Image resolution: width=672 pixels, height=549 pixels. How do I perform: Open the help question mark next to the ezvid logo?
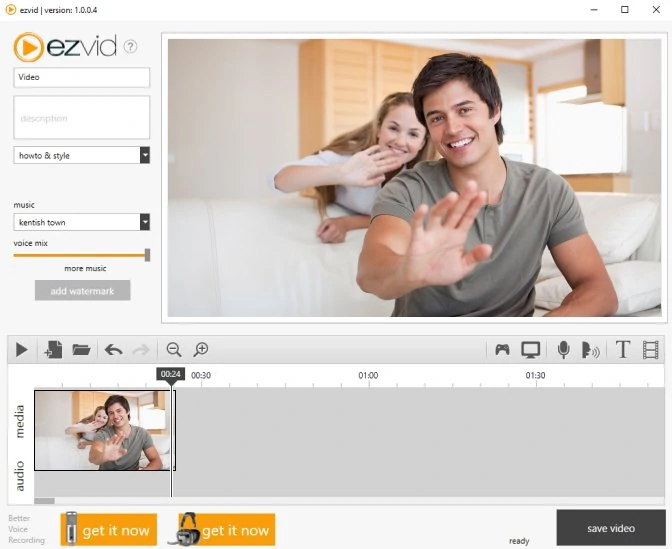coord(130,46)
